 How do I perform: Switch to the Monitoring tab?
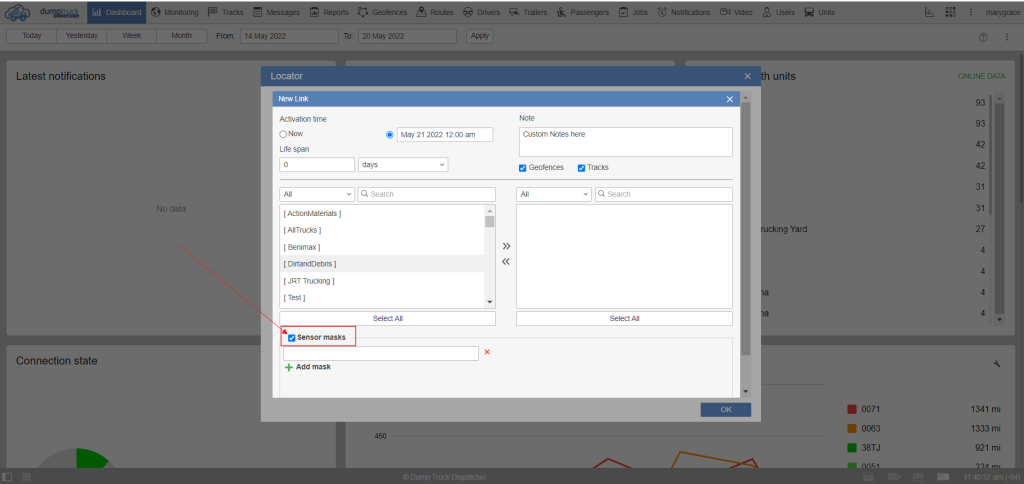click(x=175, y=12)
